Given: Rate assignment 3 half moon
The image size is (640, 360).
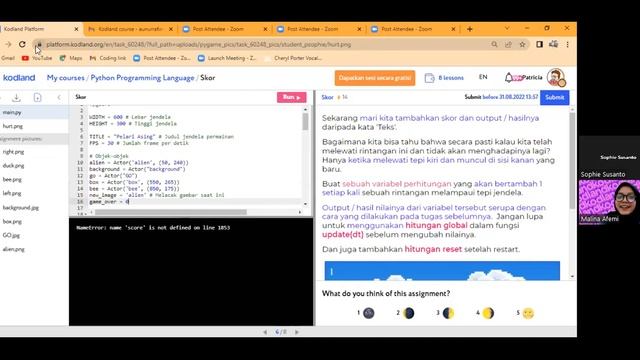Looking at the screenshot, I should pos(448,313).
